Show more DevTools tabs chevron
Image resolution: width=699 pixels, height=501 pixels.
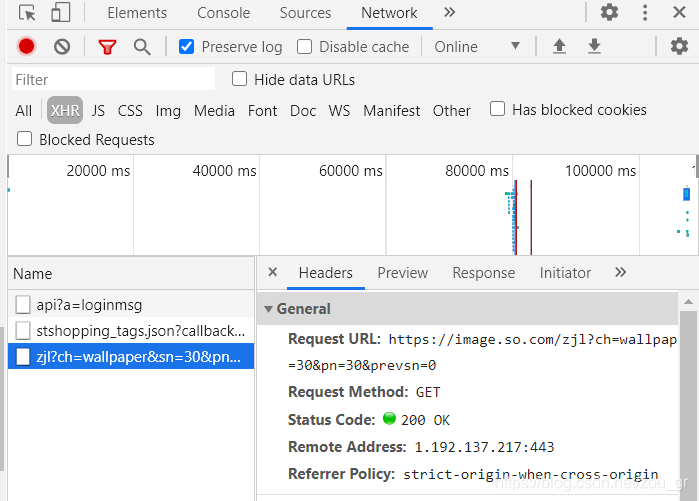click(x=449, y=12)
